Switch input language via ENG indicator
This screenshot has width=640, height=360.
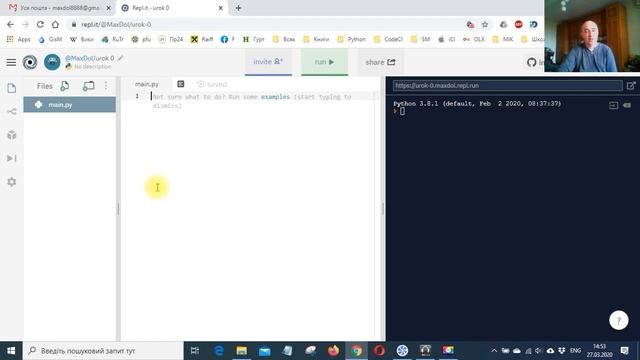575,351
